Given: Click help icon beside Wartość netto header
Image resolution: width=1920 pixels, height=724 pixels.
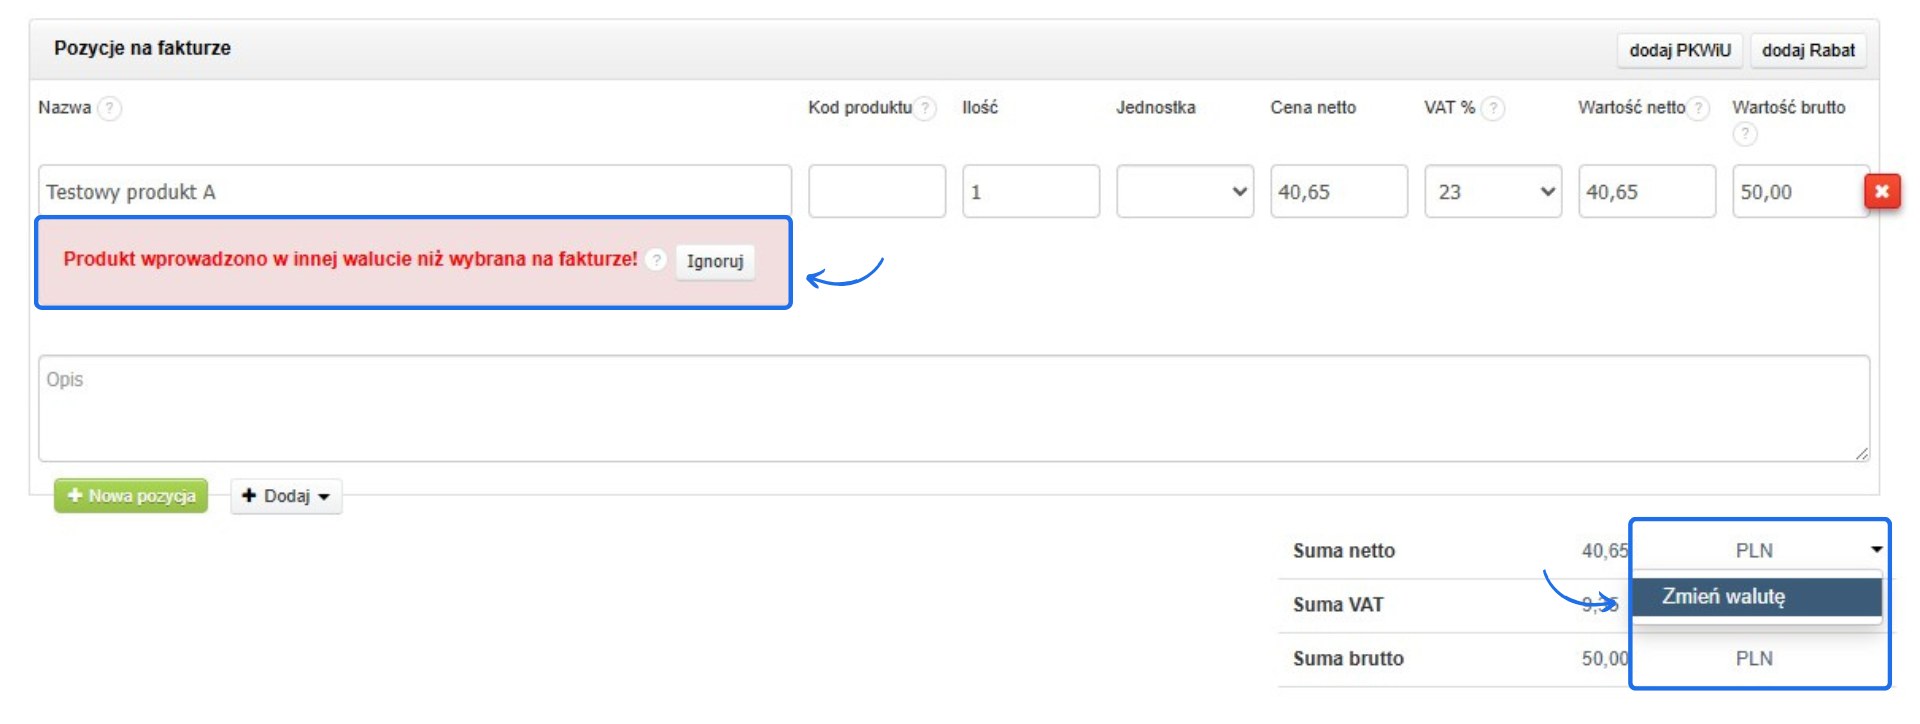Looking at the screenshot, I should (x=1697, y=108).
